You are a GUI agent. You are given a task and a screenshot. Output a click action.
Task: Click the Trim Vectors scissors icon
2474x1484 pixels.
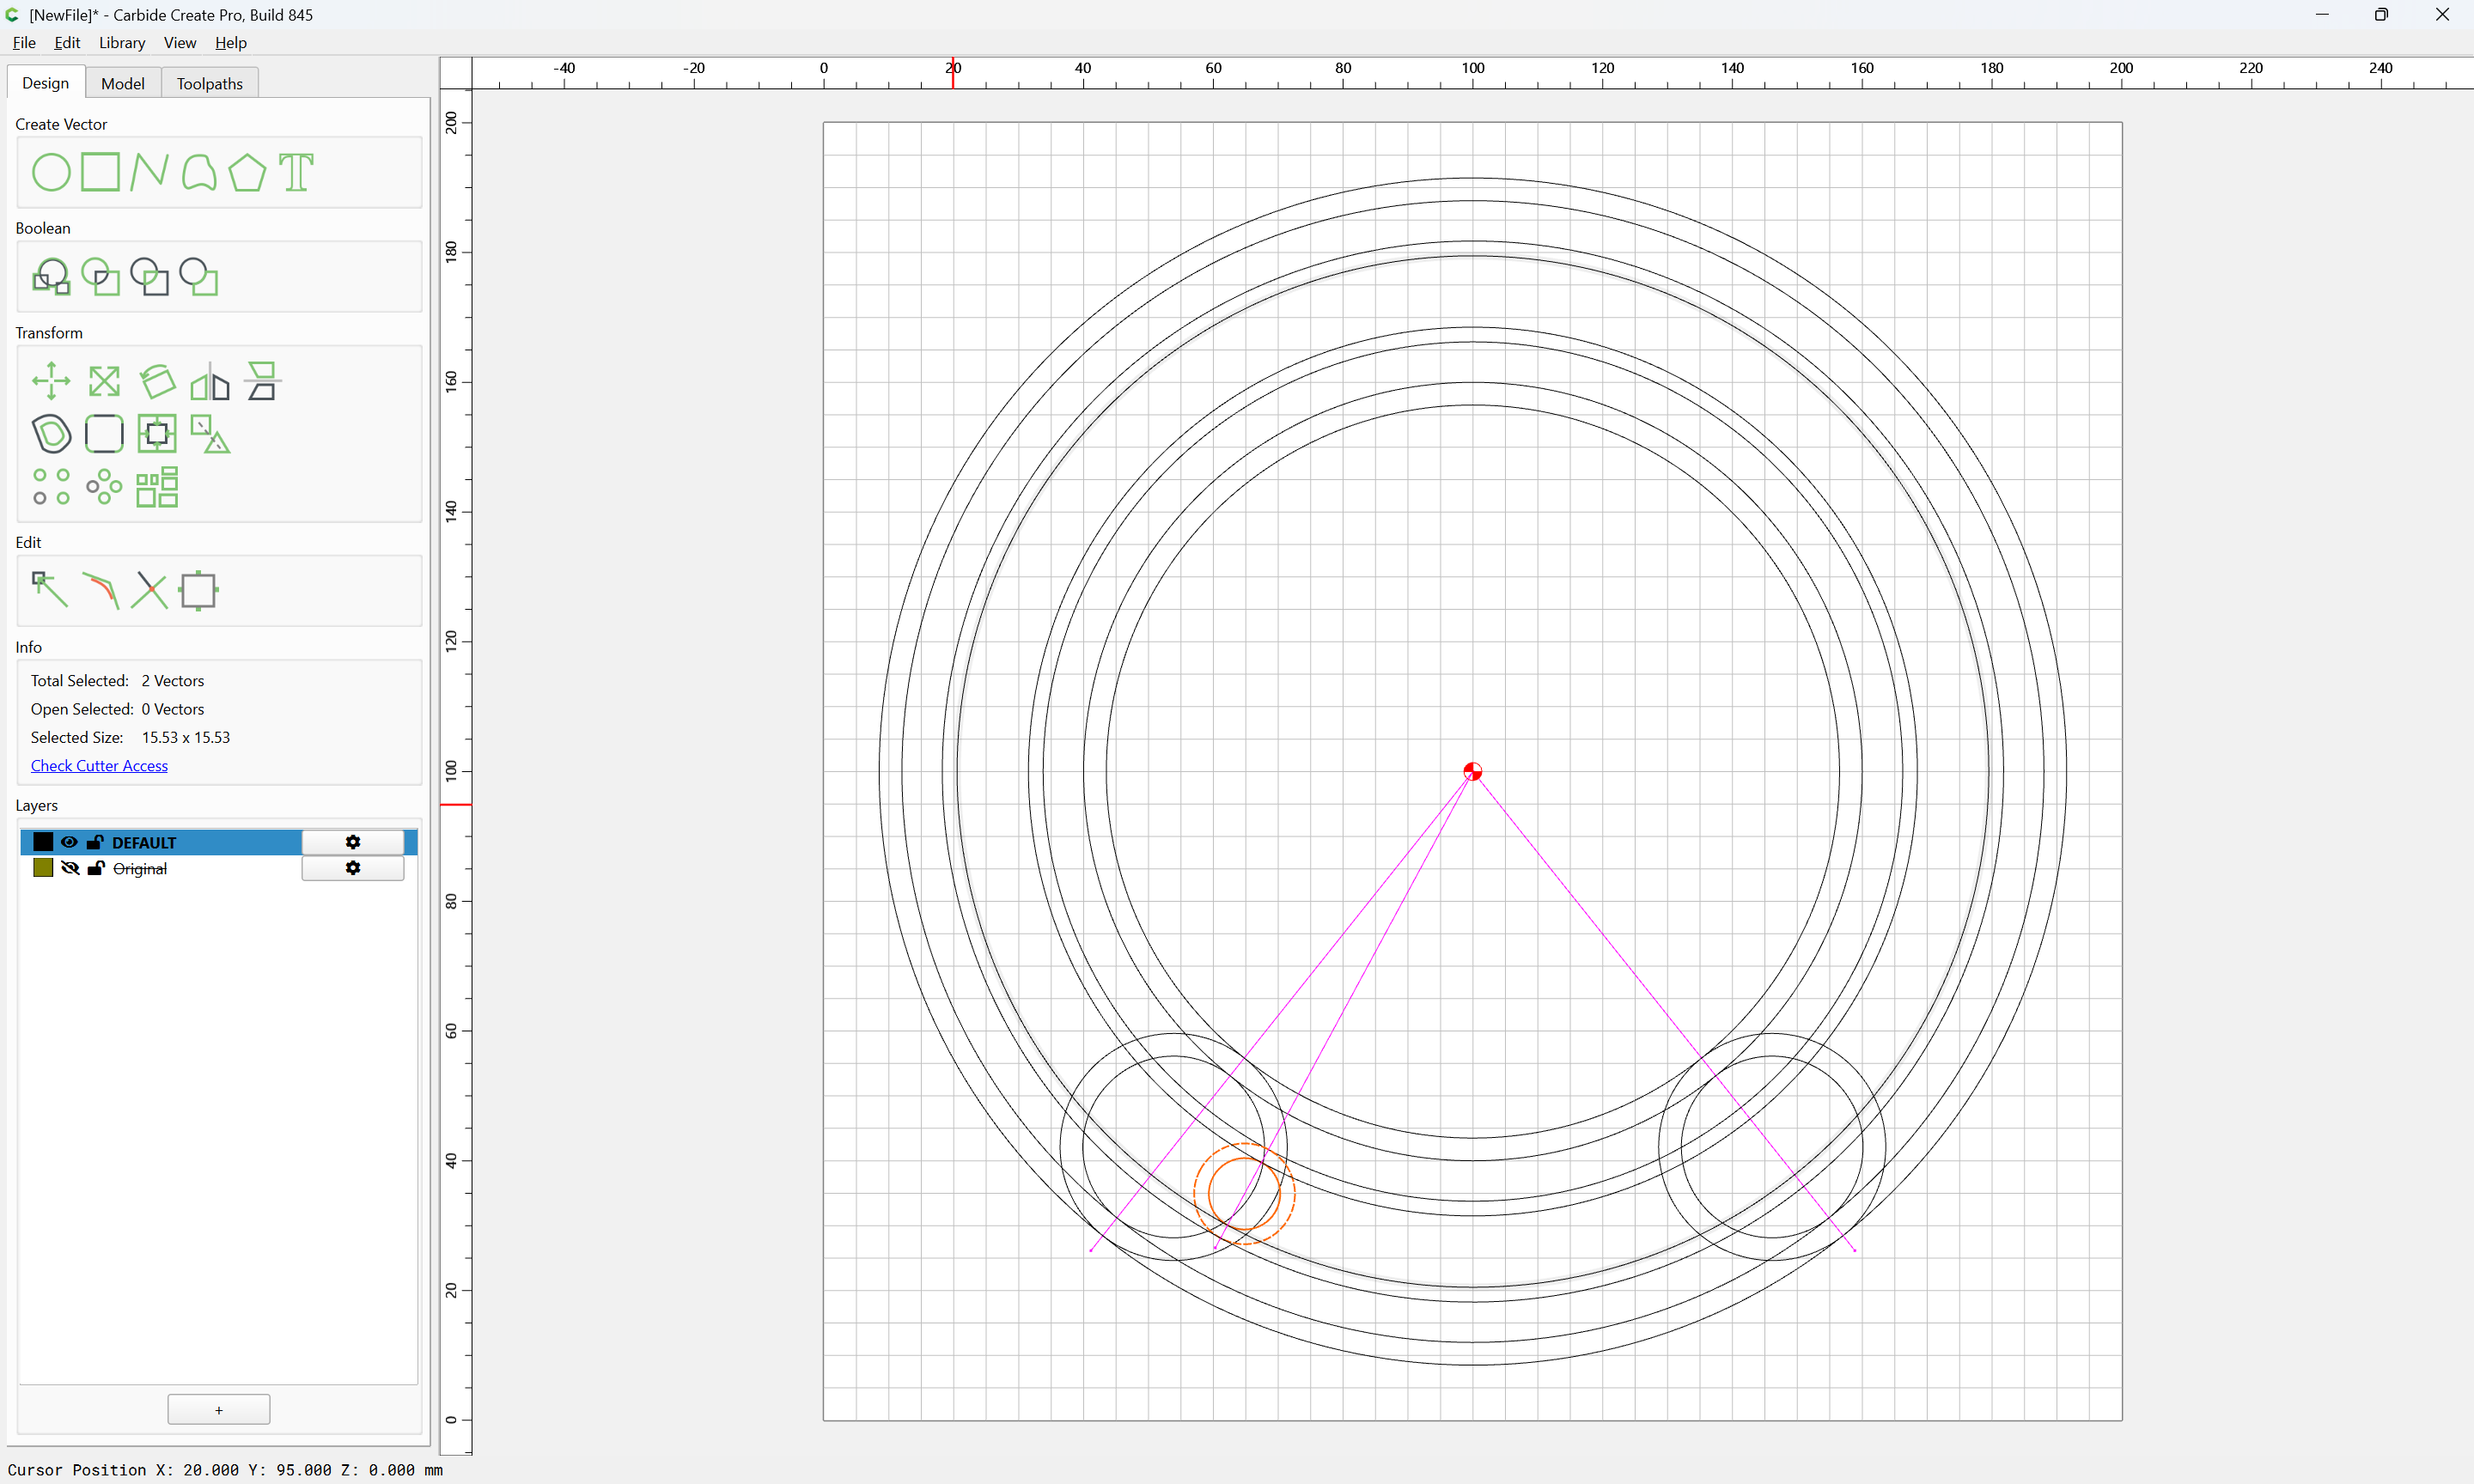pyautogui.click(x=149, y=590)
